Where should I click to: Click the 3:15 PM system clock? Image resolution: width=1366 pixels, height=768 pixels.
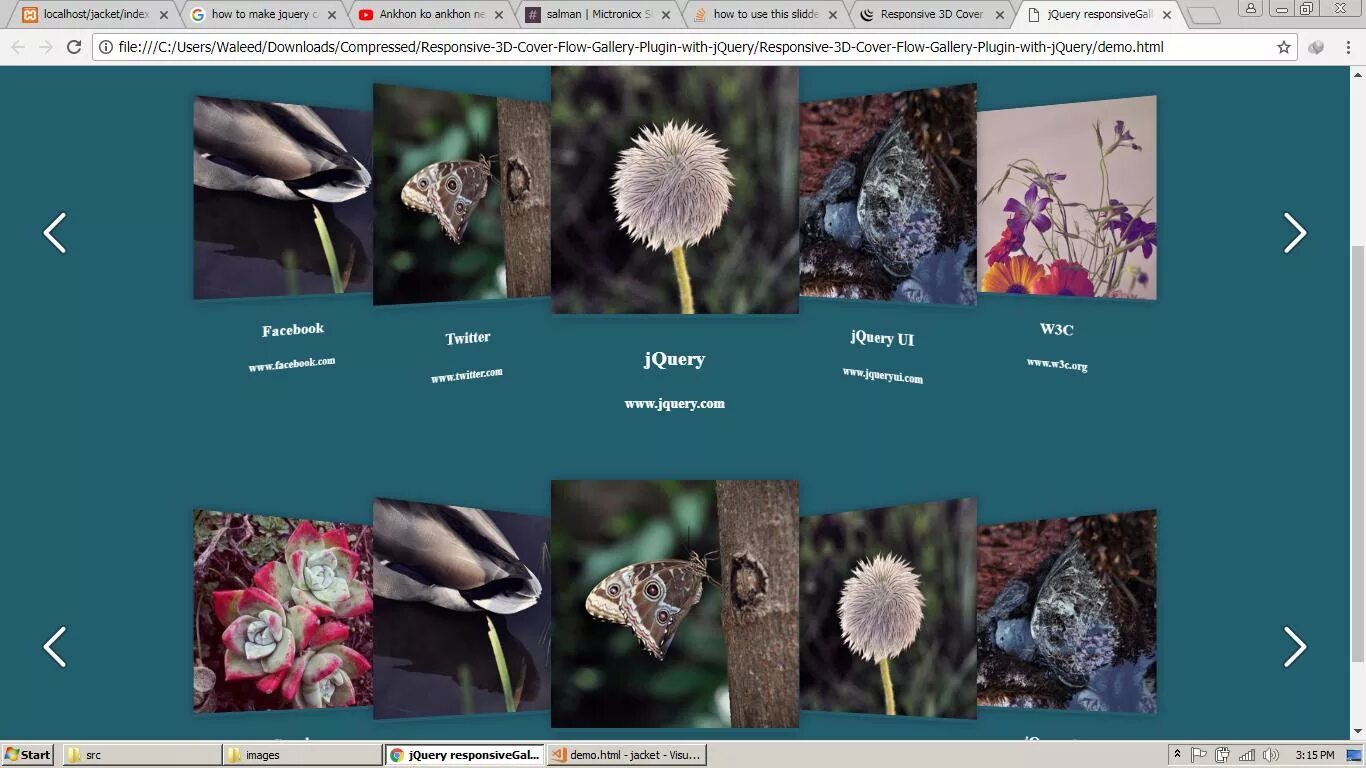point(1314,755)
